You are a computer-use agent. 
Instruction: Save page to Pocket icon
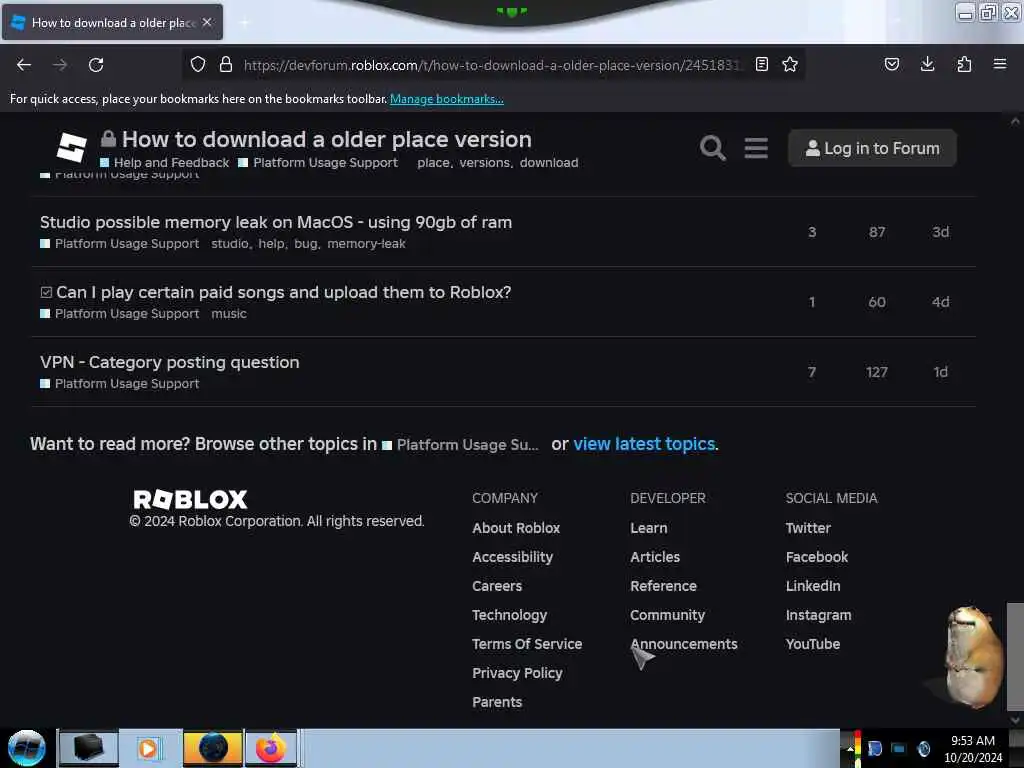point(891,65)
